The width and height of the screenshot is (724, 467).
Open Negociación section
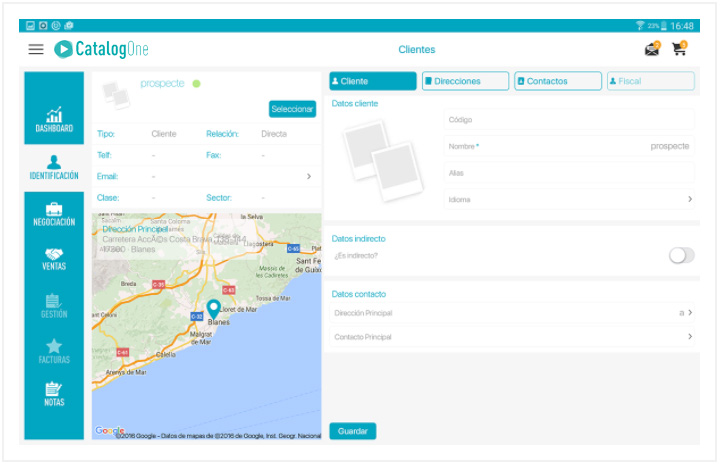[54, 214]
